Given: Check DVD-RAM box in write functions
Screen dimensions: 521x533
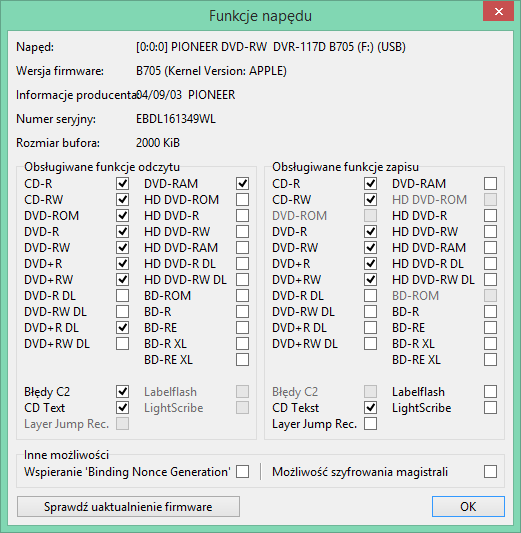Looking at the screenshot, I should [490, 184].
